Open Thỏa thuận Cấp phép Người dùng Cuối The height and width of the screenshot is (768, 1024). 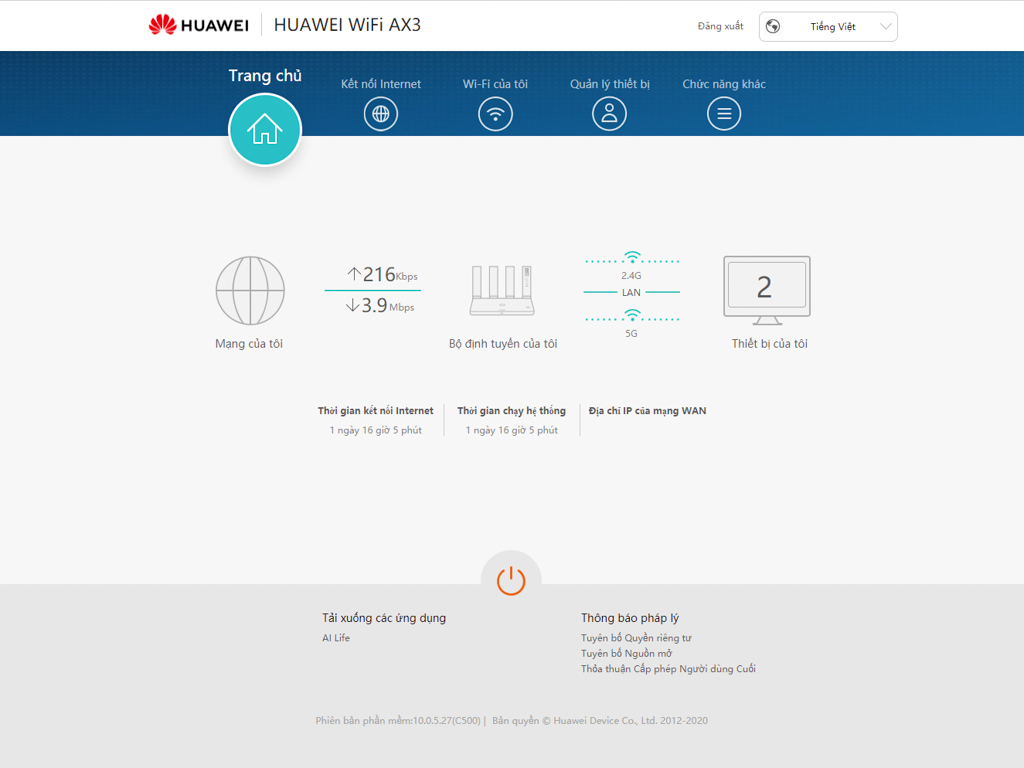[668, 669]
